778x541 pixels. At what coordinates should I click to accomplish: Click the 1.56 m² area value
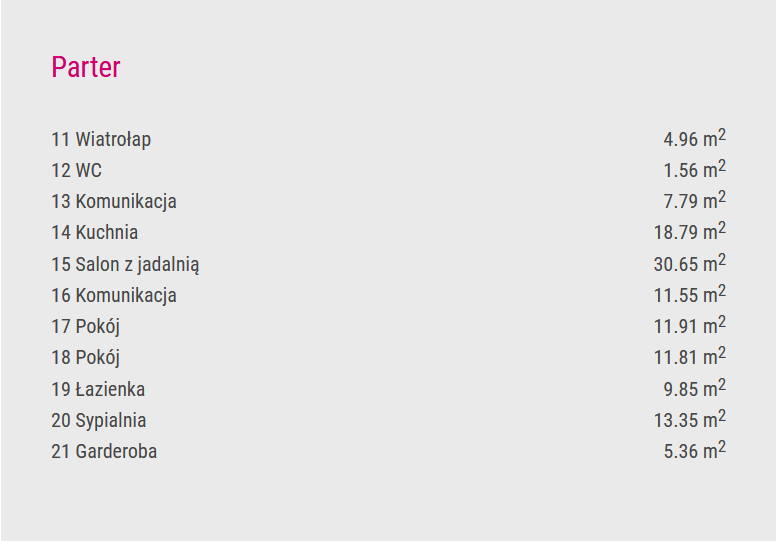coord(695,169)
